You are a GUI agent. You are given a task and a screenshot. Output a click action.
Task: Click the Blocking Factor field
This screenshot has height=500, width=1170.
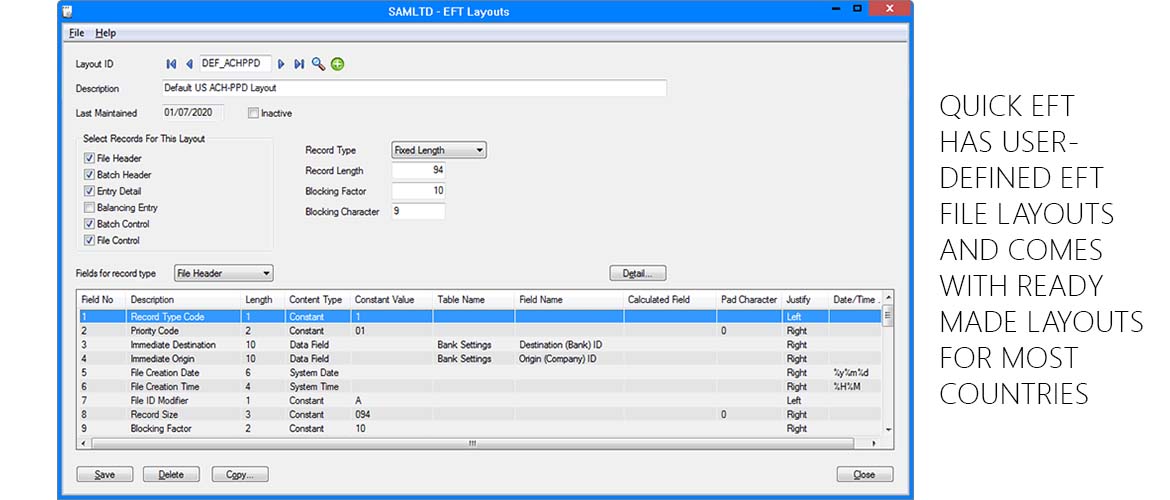[x=418, y=191]
